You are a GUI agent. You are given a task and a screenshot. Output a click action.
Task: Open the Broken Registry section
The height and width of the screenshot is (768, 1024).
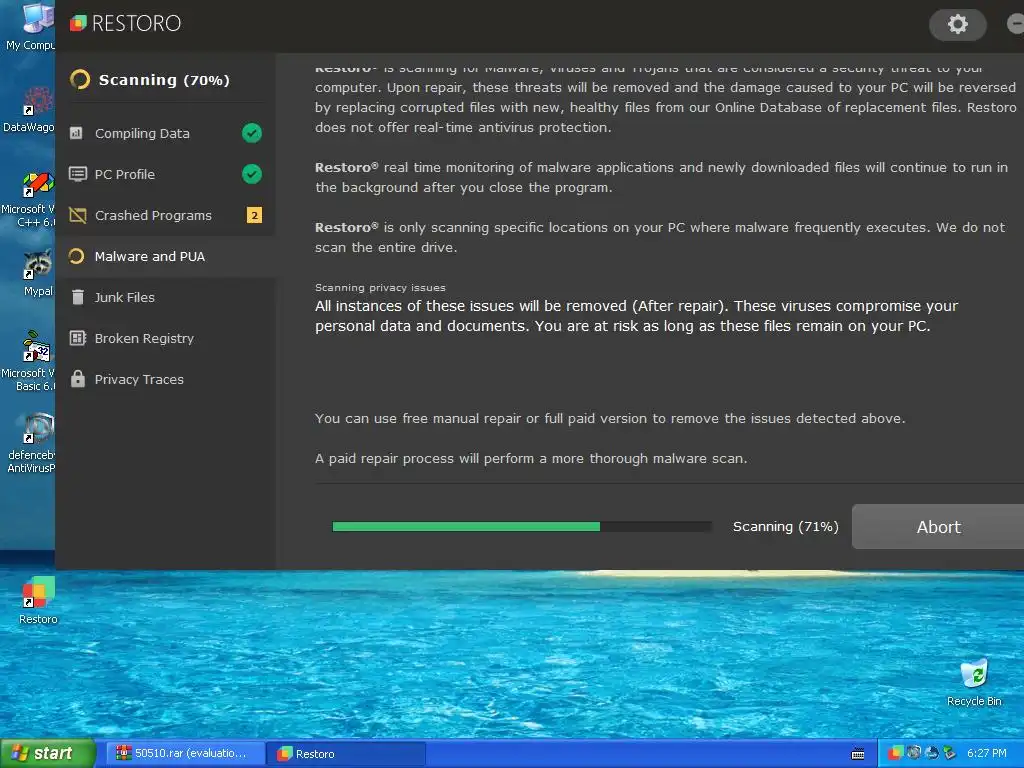click(x=165, y=338)
